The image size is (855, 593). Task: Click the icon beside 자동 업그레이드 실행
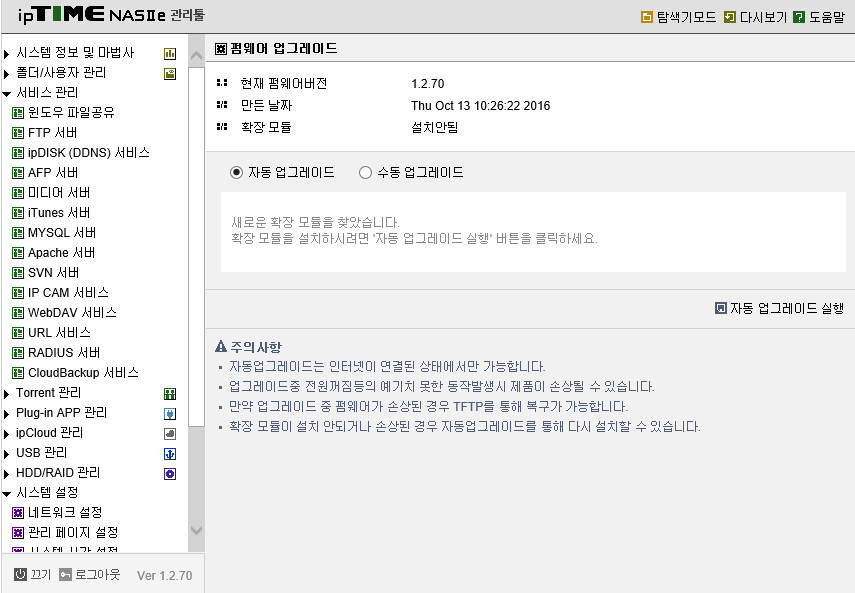coord(721,308)
